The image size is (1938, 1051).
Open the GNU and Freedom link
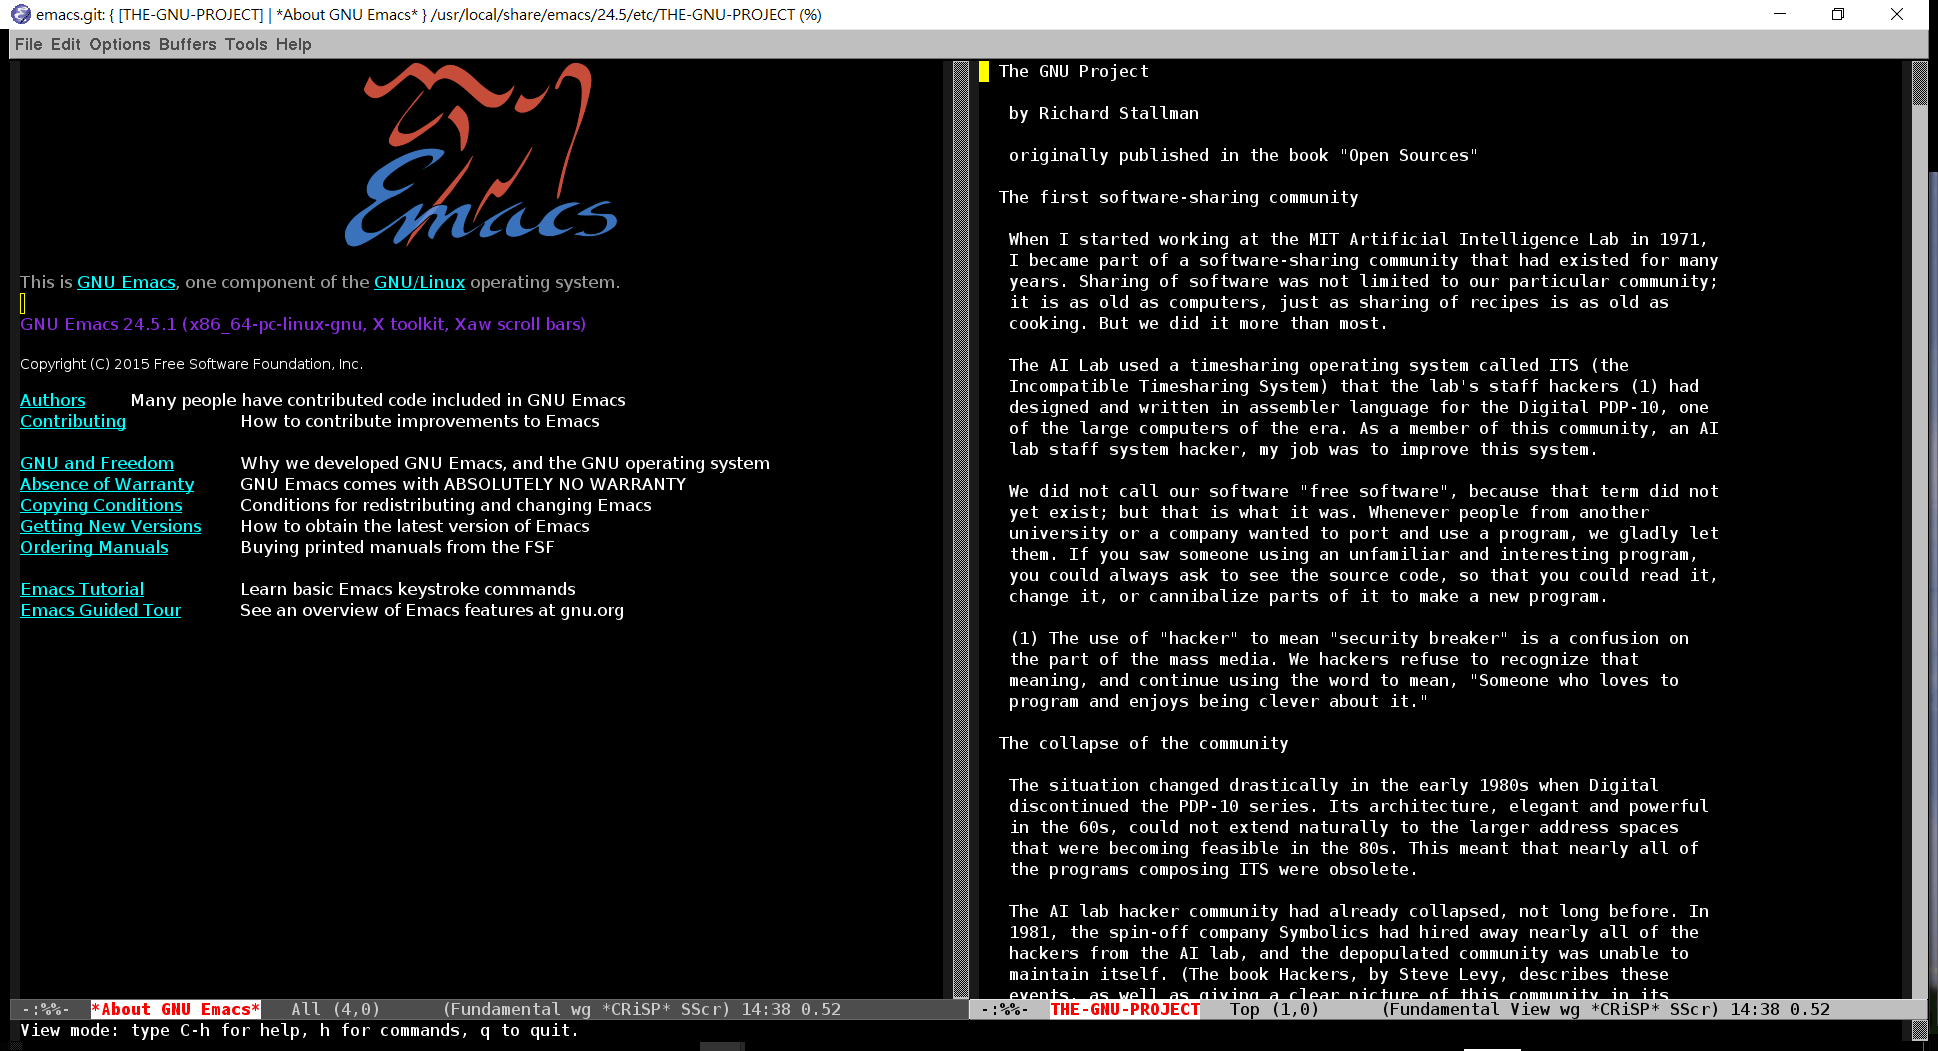pos(97,463)
